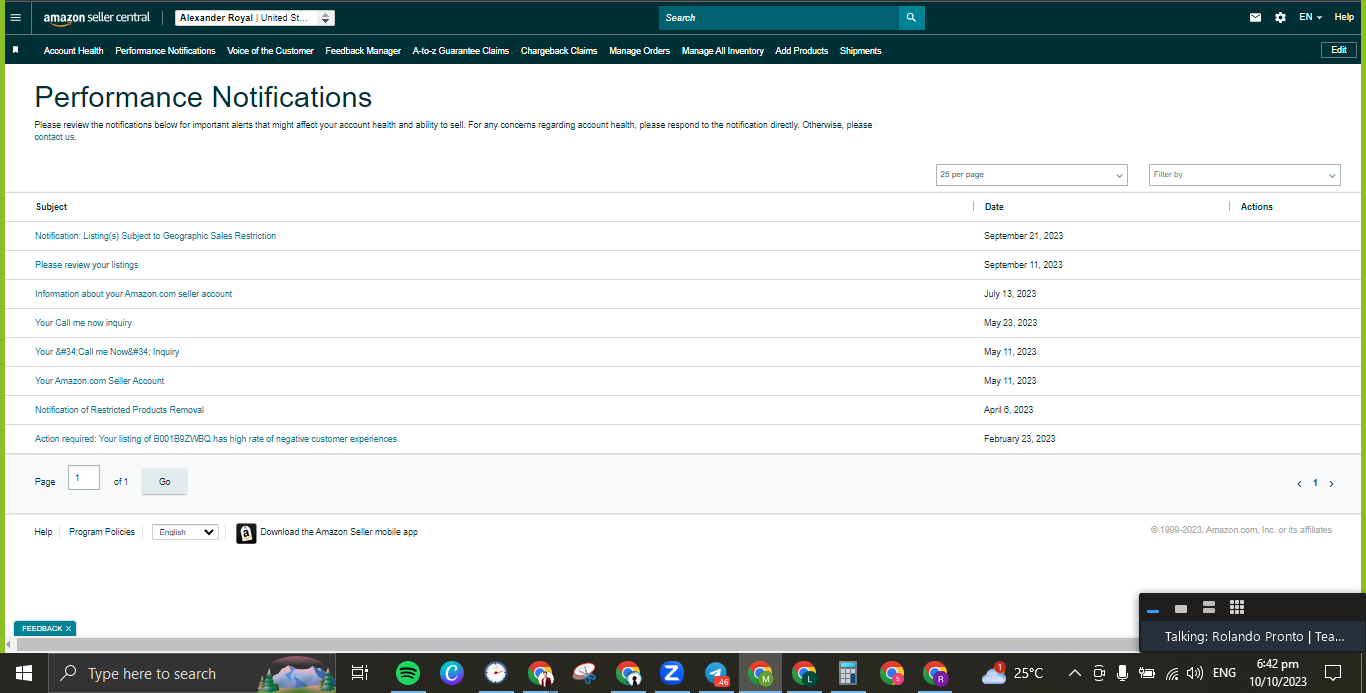This screenshot has height=693, width=1366.
Task: Open Add Products in the nav bar
Action: click(802, 51)
